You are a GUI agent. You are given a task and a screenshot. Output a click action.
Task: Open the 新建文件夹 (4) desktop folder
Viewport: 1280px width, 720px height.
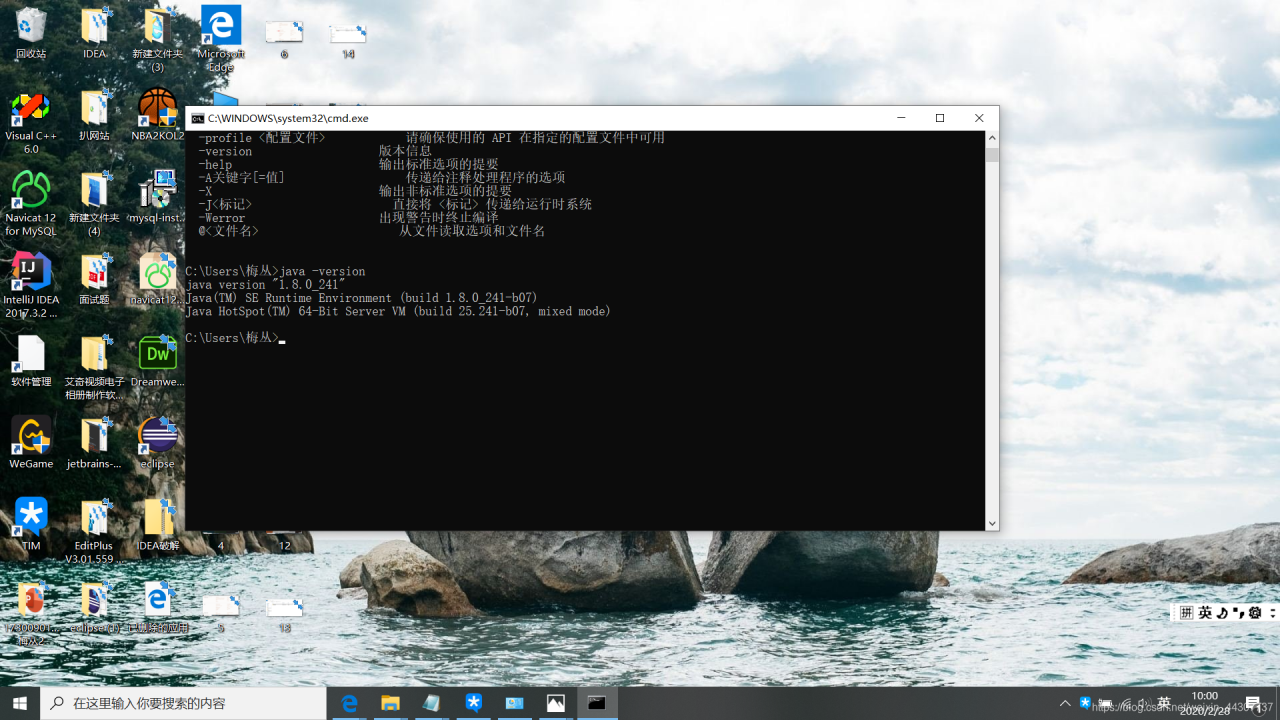(94, 204)
